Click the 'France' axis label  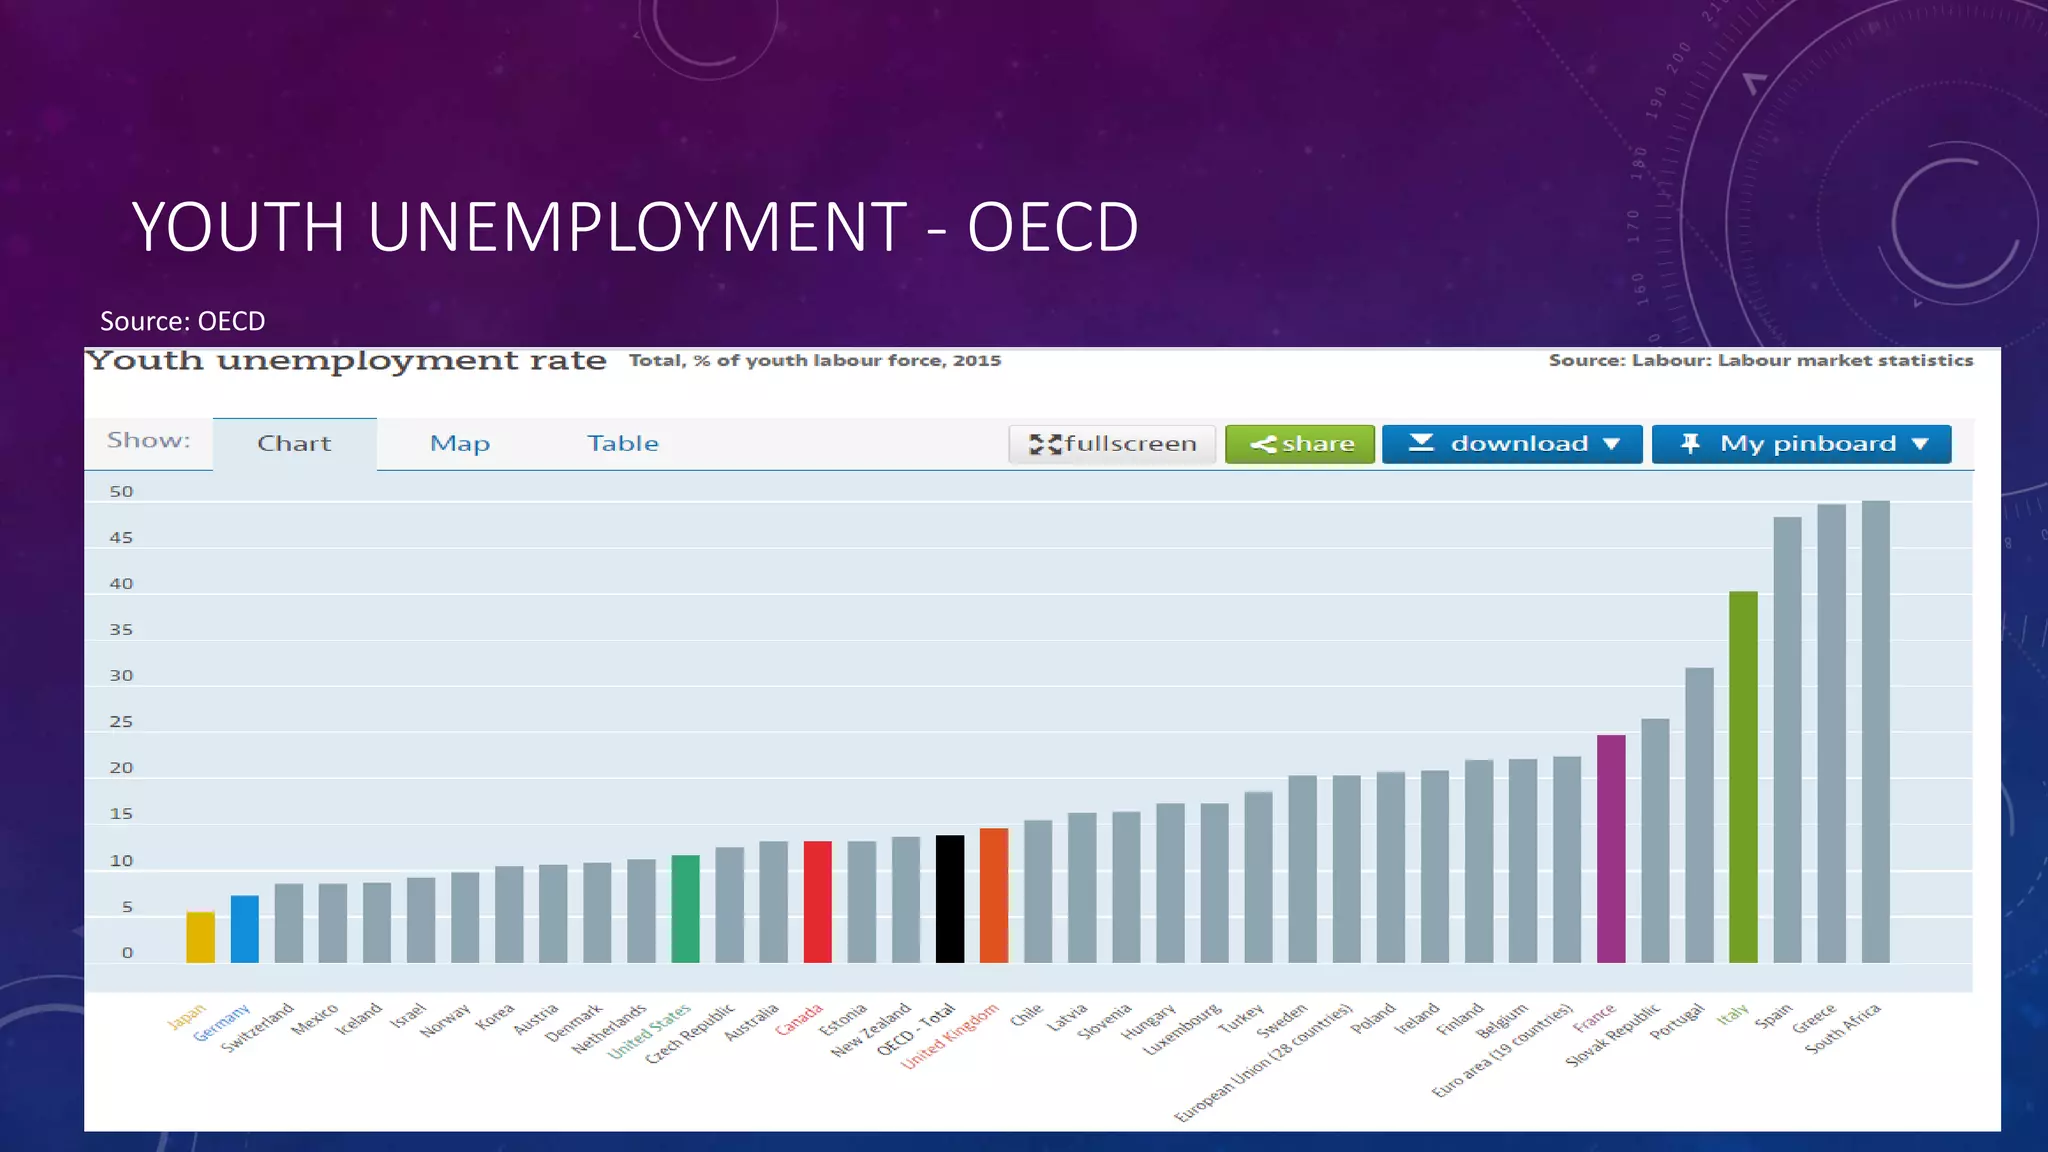(x=1594, y=1017)
